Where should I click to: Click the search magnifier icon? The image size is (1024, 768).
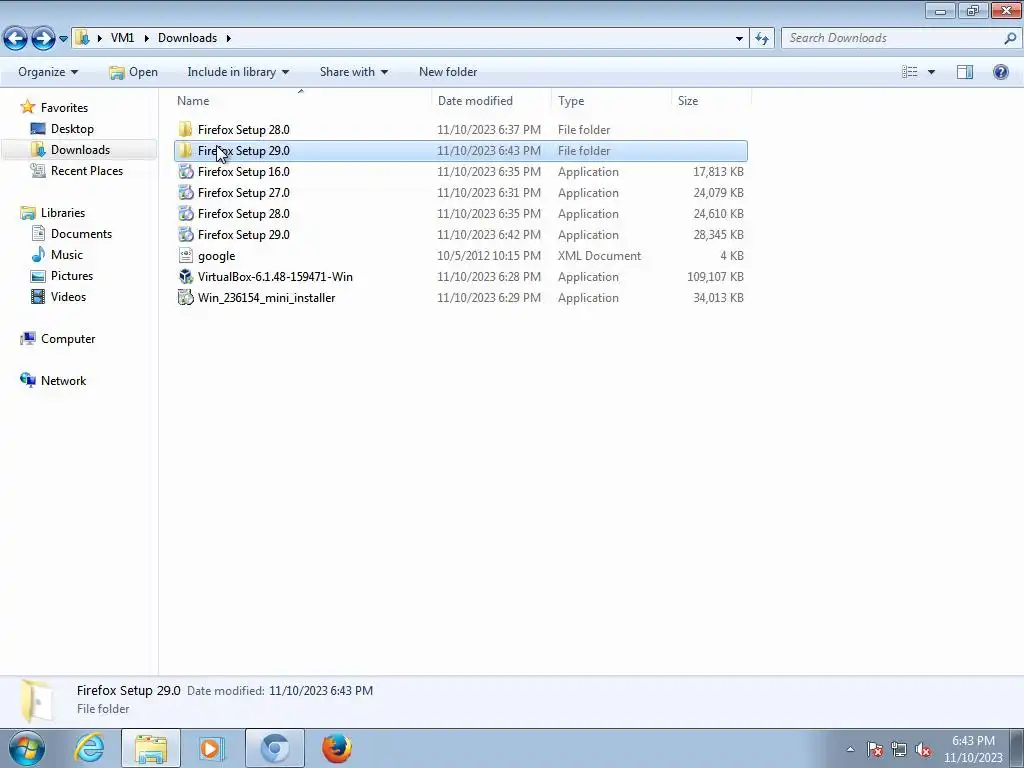coord(1010,38)
